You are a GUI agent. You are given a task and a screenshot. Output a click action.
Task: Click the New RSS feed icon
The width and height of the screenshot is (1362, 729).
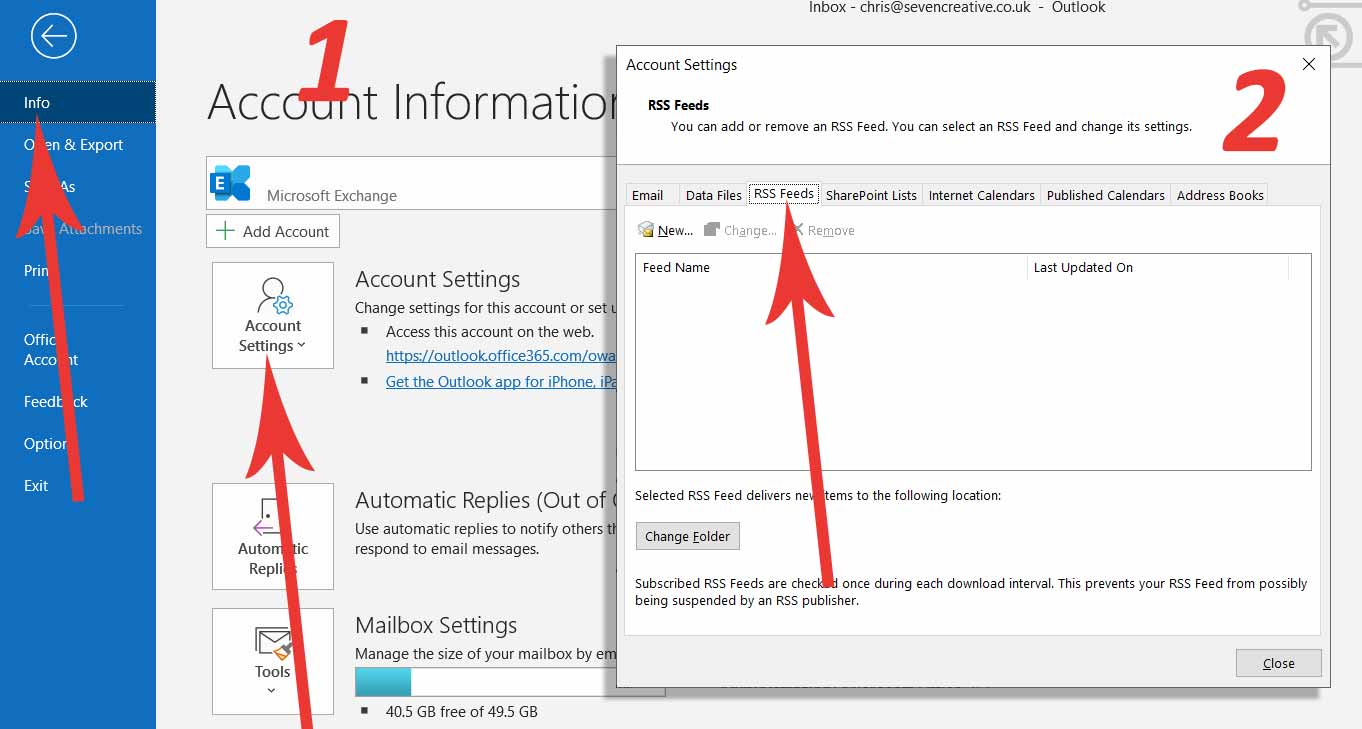[646, 230]
